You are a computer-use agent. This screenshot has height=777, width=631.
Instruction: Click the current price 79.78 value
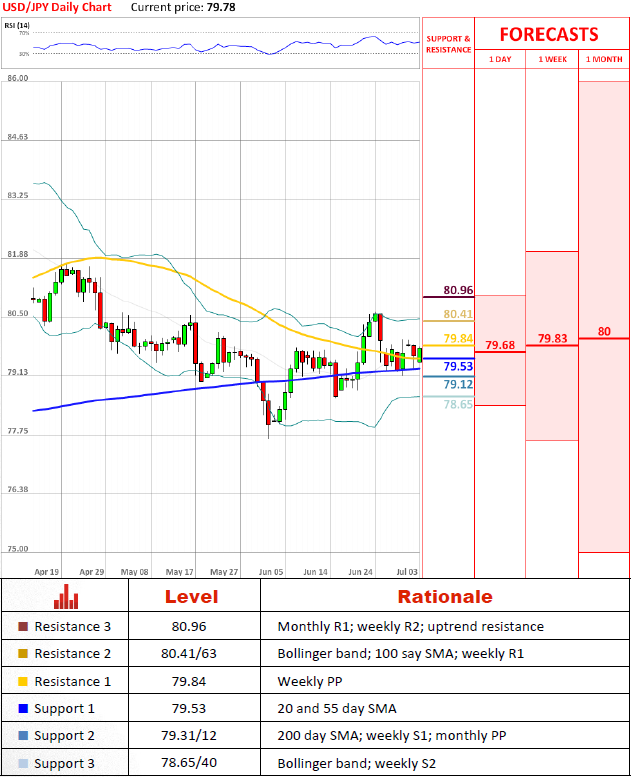(221, 7)
